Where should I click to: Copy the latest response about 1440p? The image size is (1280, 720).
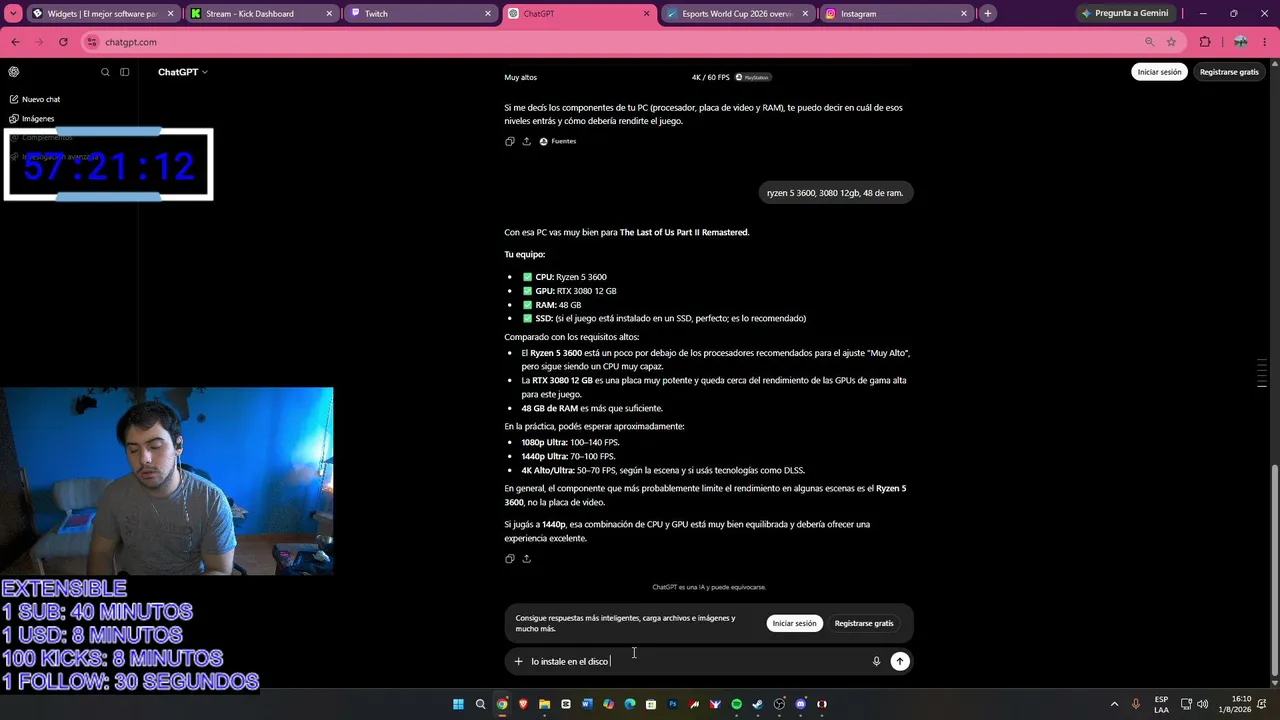coord(510,559)
